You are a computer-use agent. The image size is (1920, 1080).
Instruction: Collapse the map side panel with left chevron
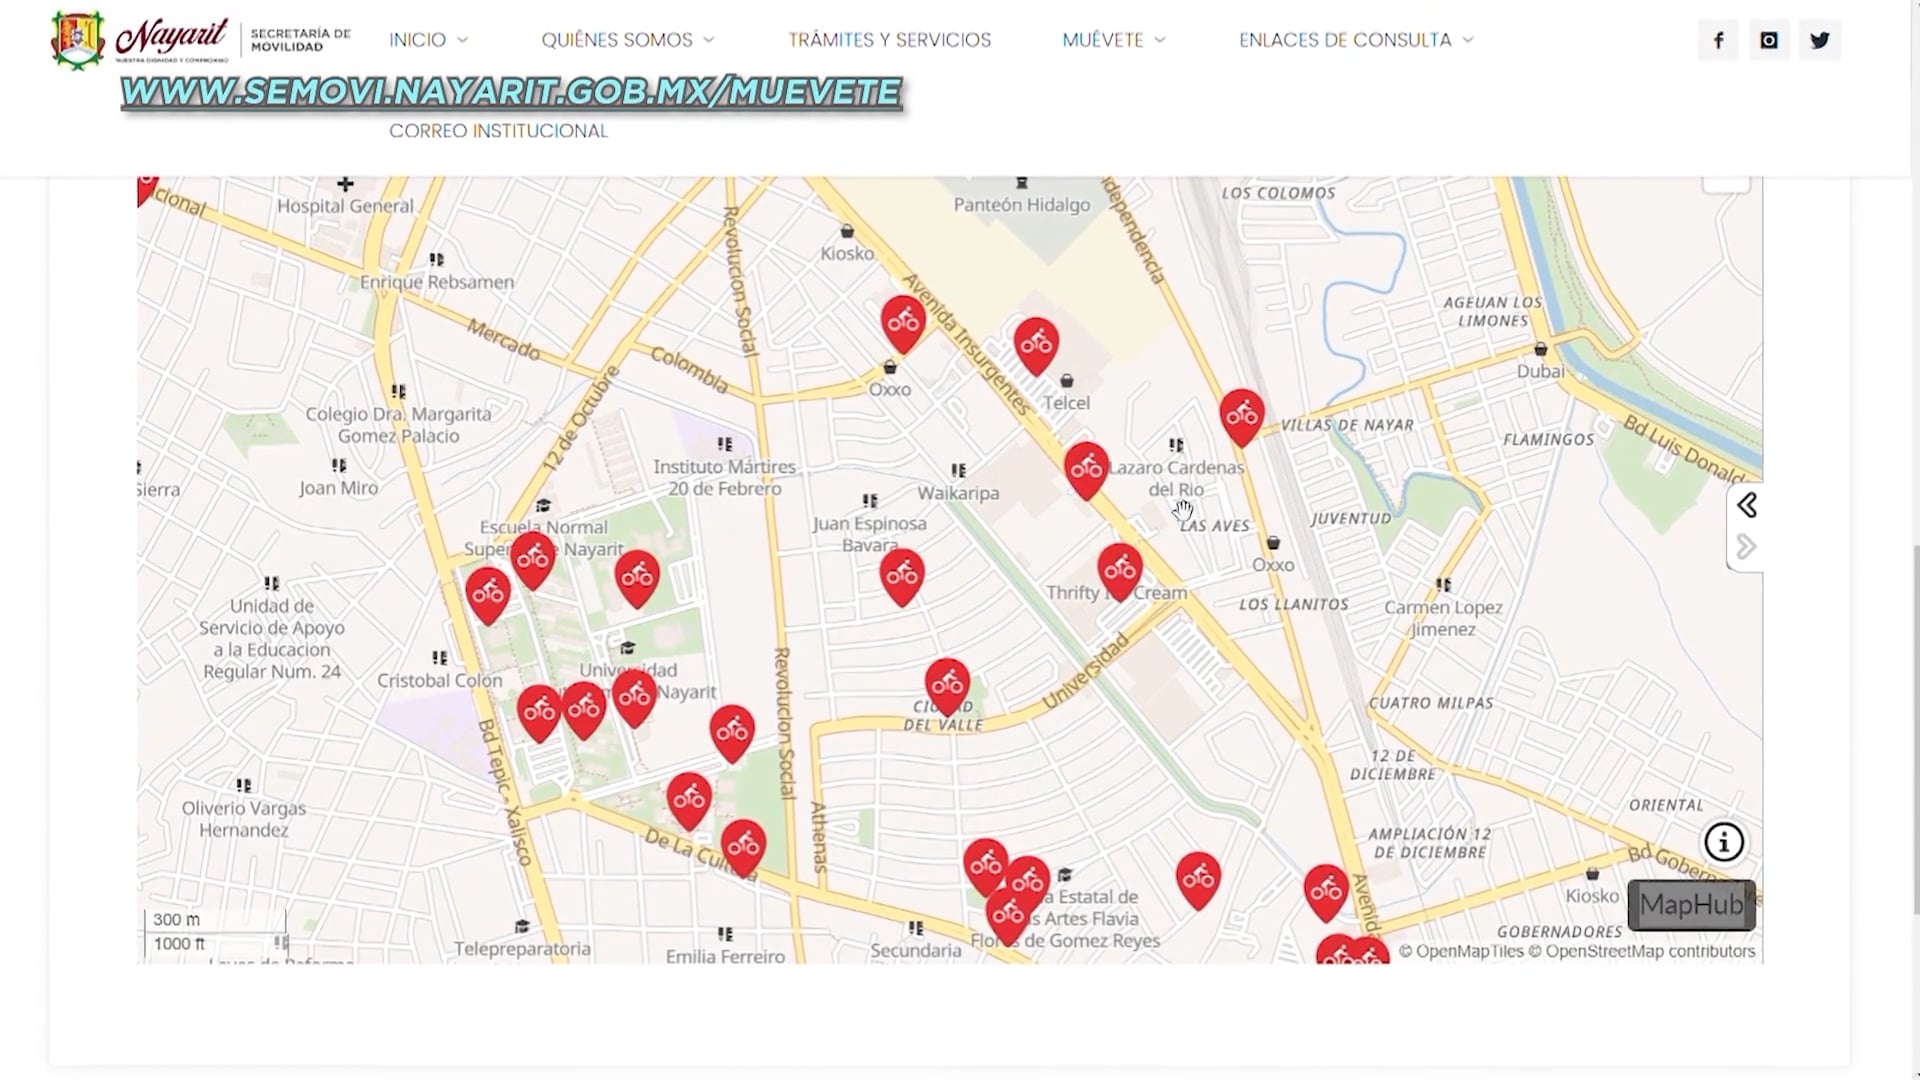click(1748, 505)
